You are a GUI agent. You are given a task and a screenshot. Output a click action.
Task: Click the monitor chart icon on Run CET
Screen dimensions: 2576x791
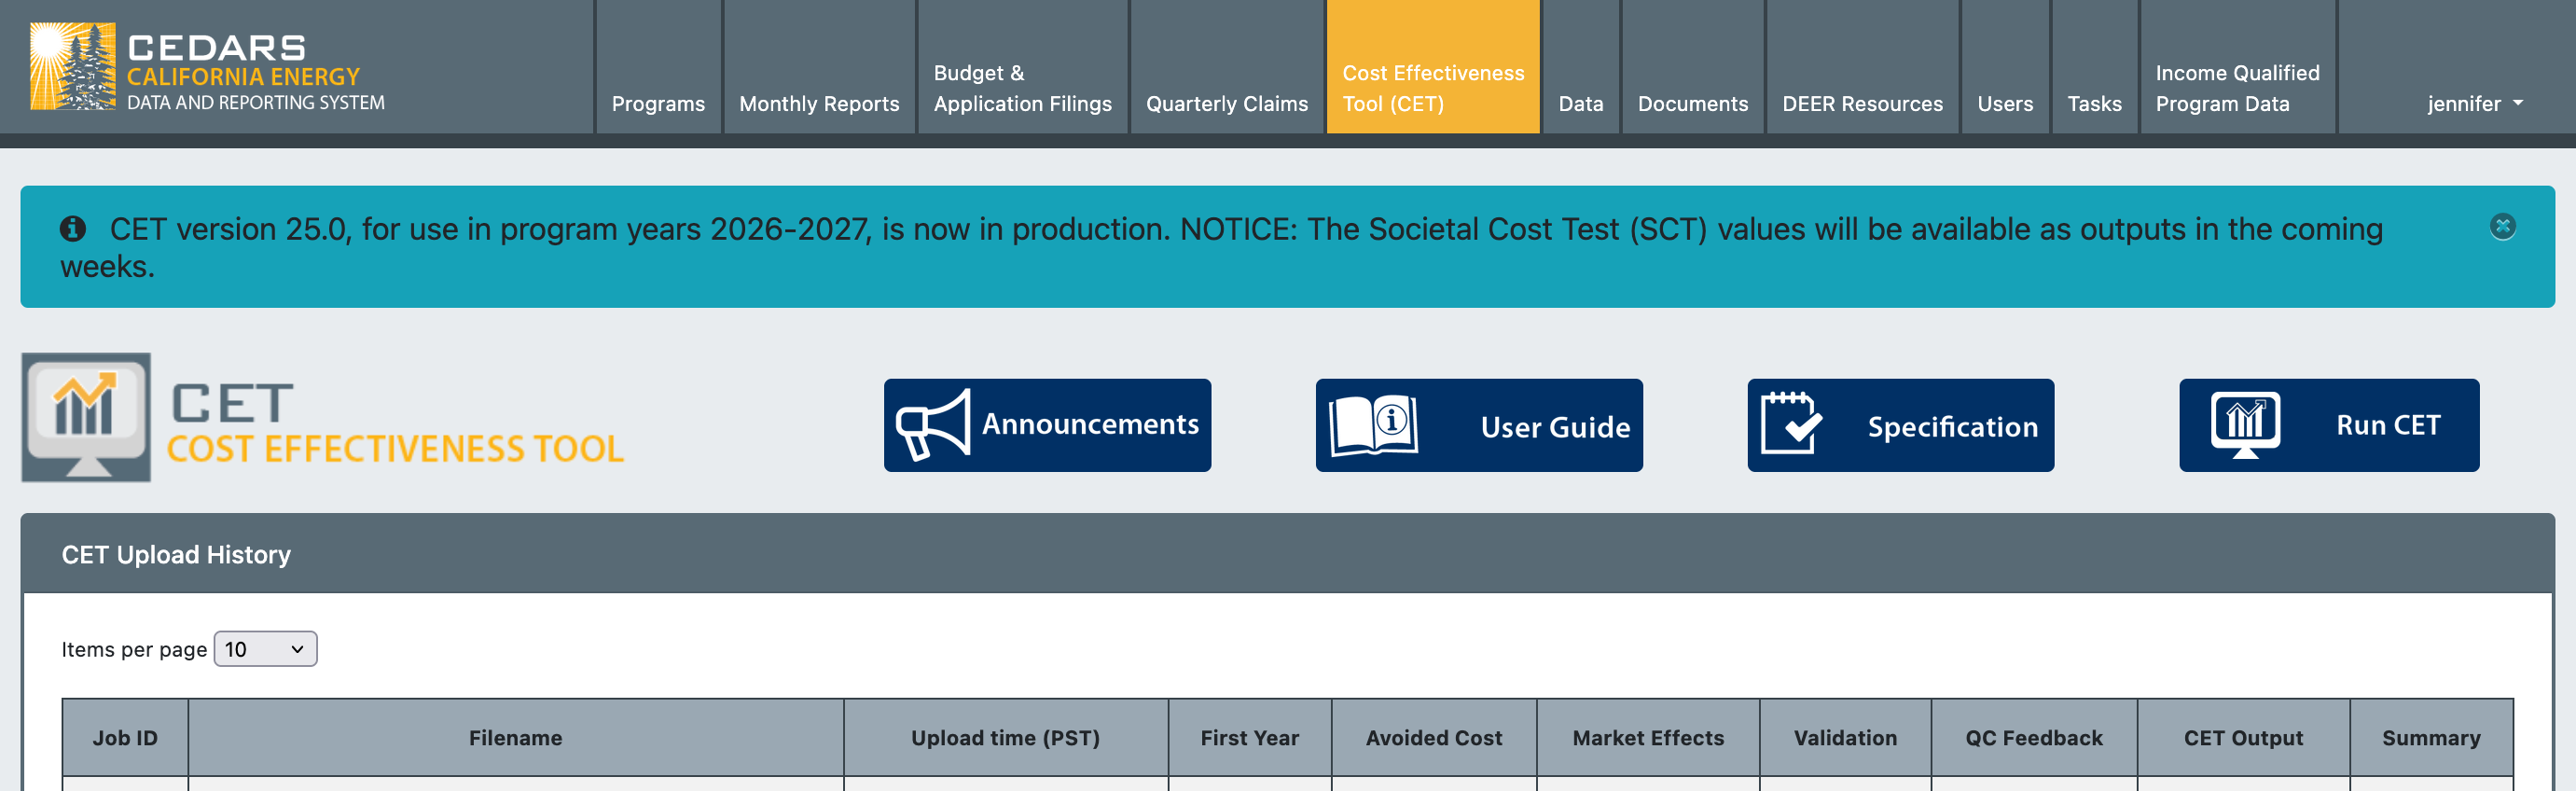2246,425
